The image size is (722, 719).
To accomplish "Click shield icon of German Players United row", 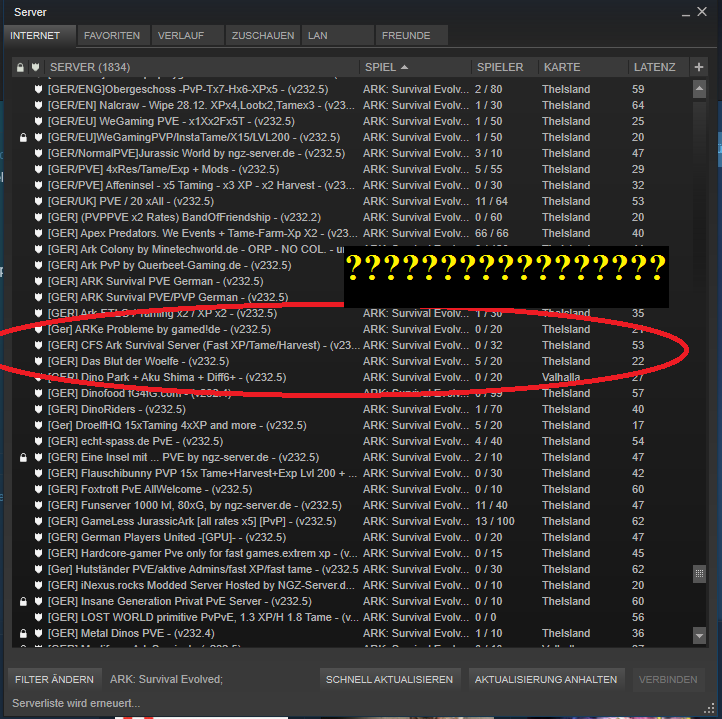I will pos(39,538).
